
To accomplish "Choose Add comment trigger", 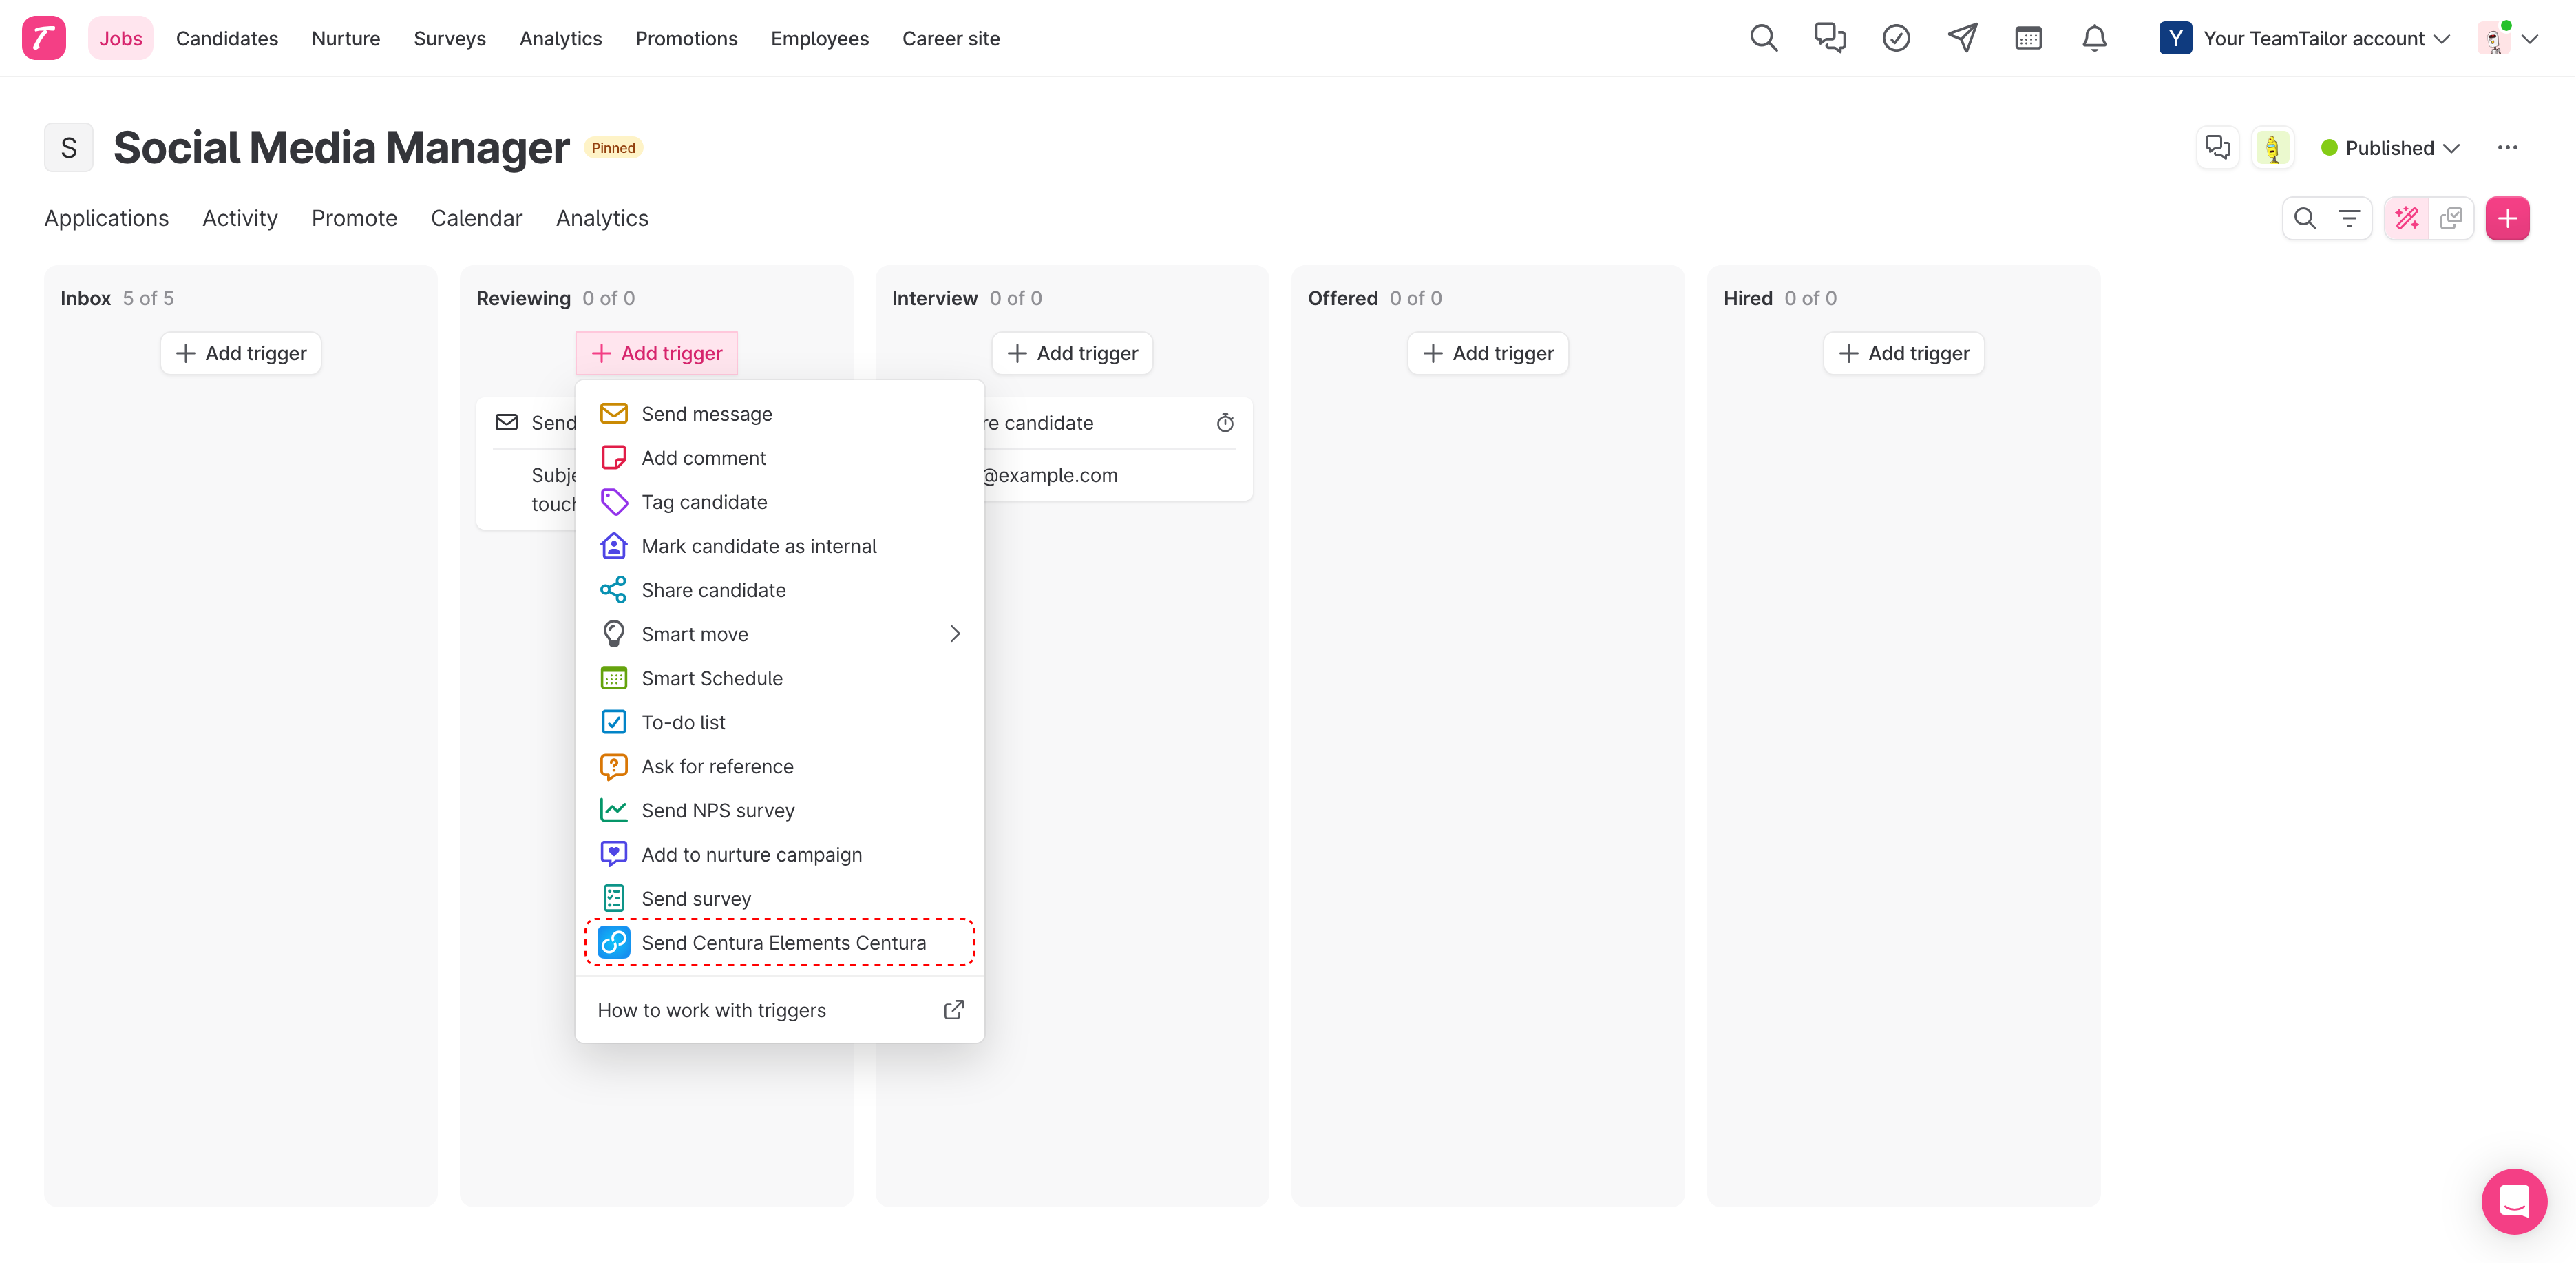I will click(779, 458).
